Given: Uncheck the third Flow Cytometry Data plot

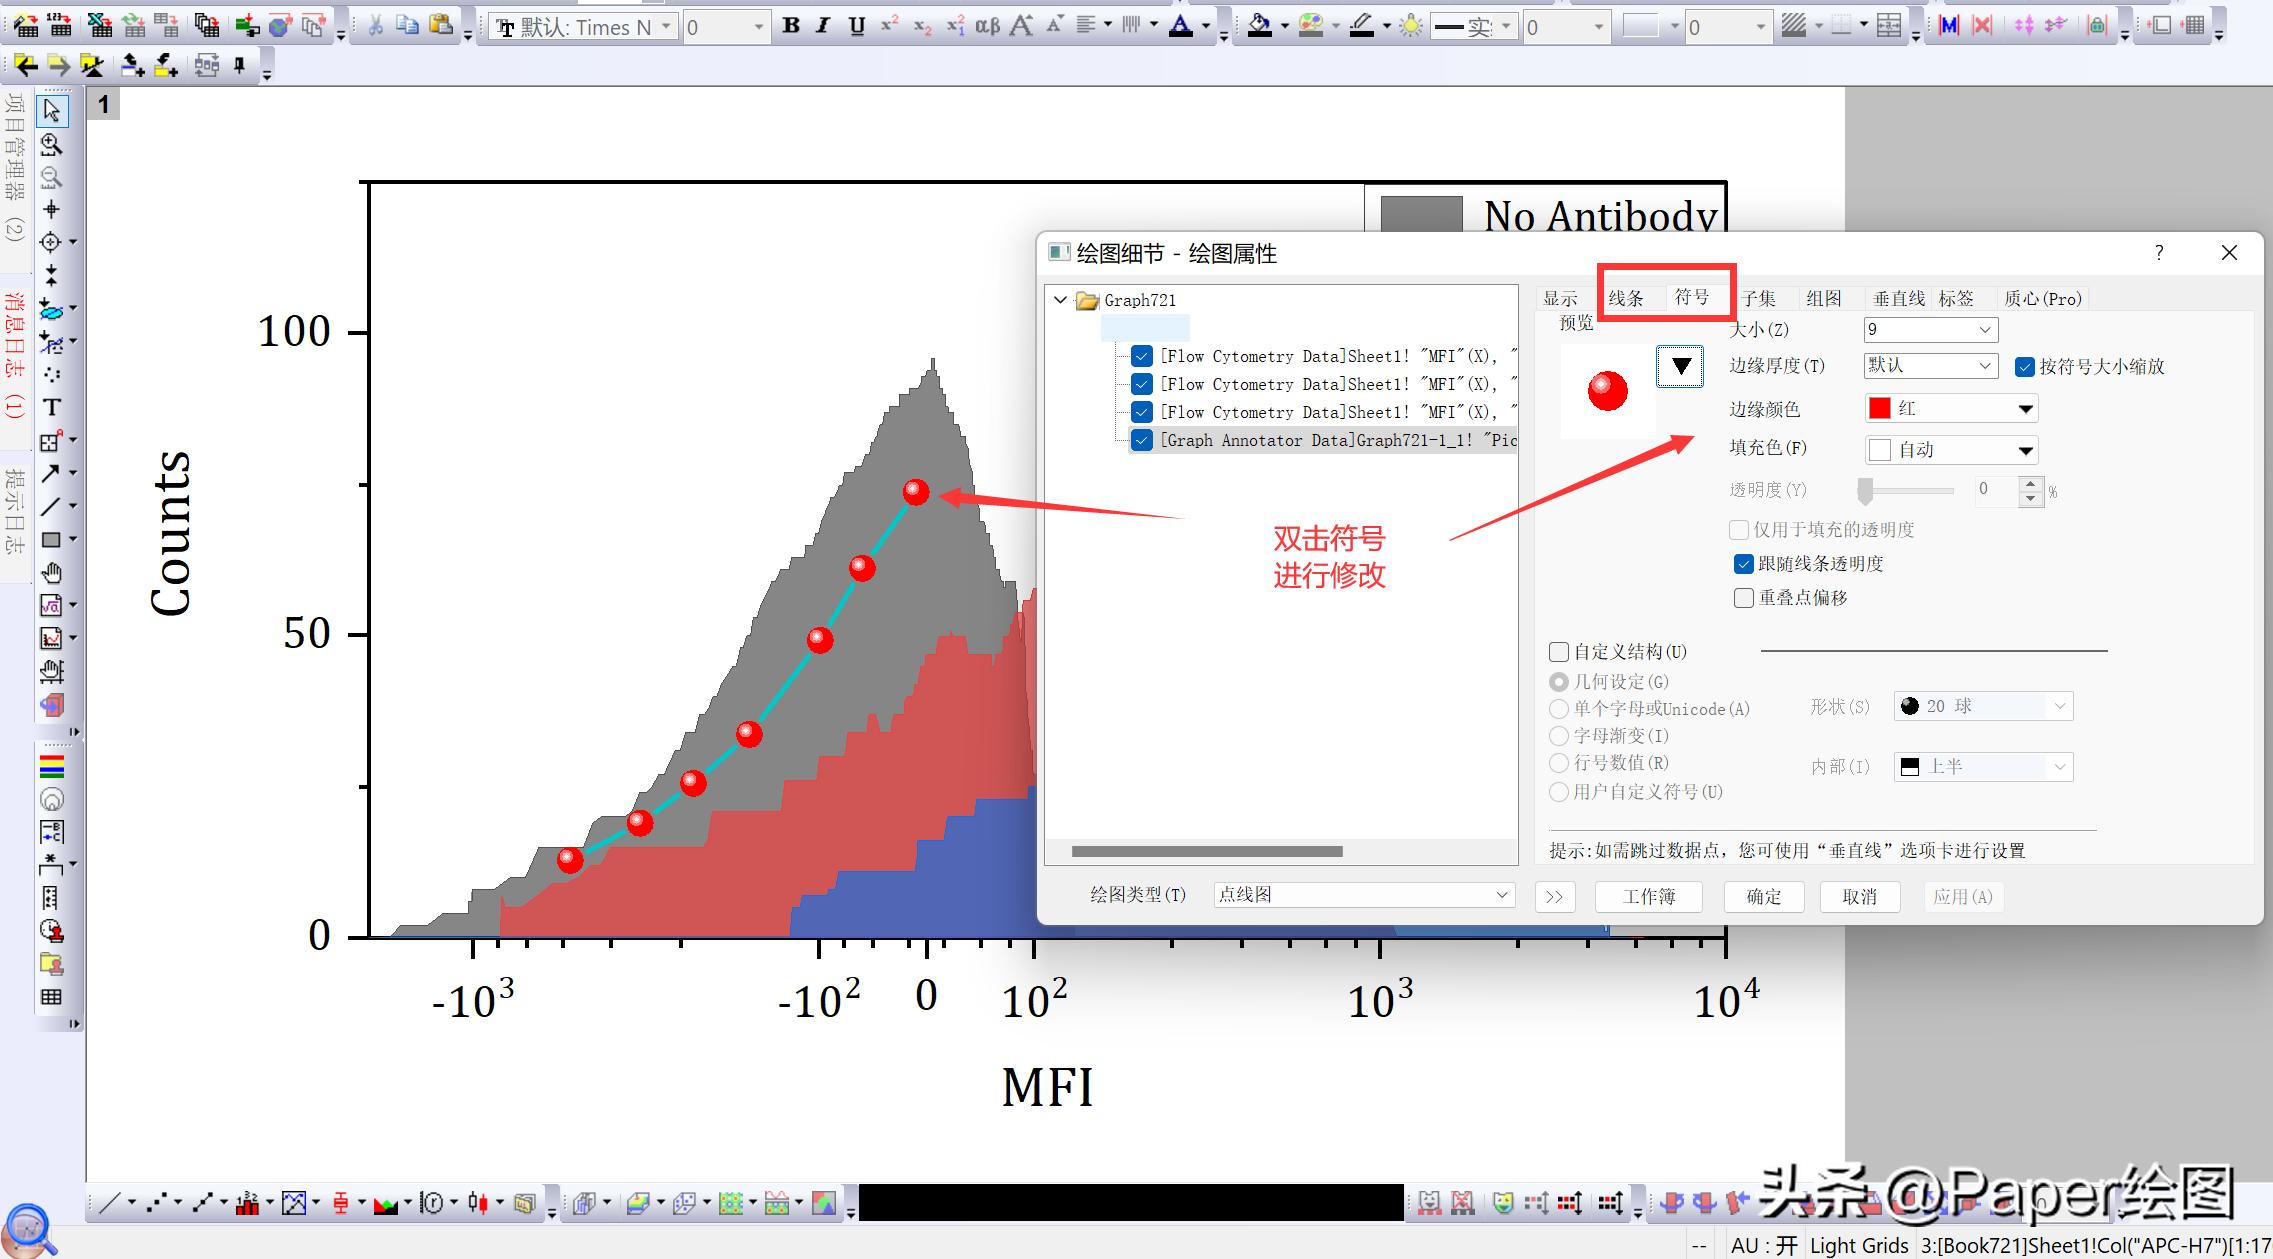Looking at the screenshot, I should click(x=1142, y=412).
